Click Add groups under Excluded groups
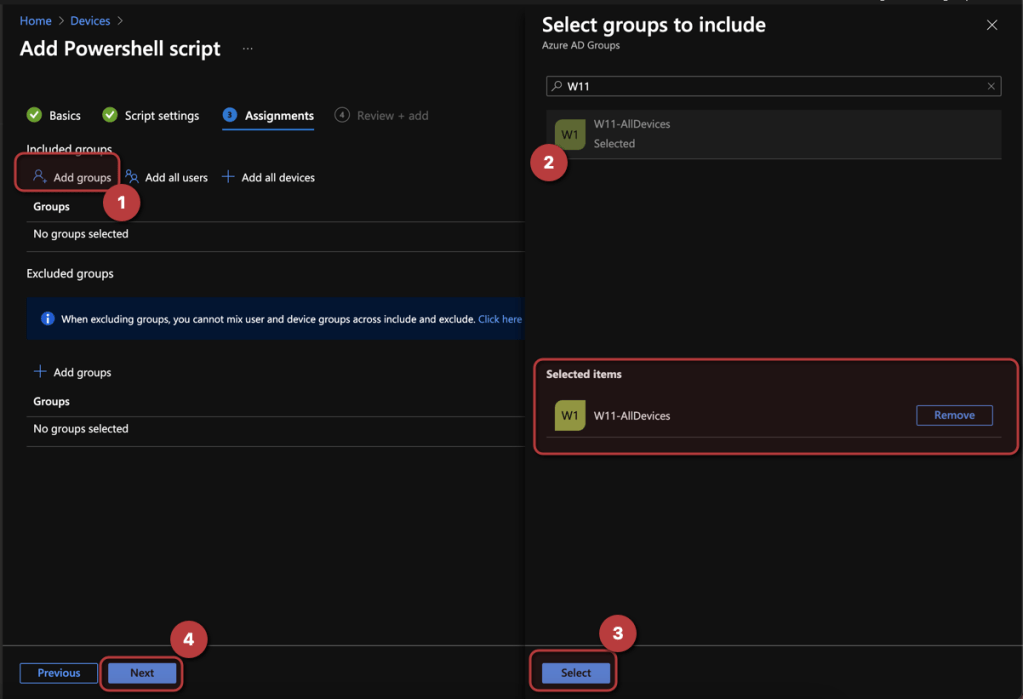1023x699 pixels. tap(71, 372)
